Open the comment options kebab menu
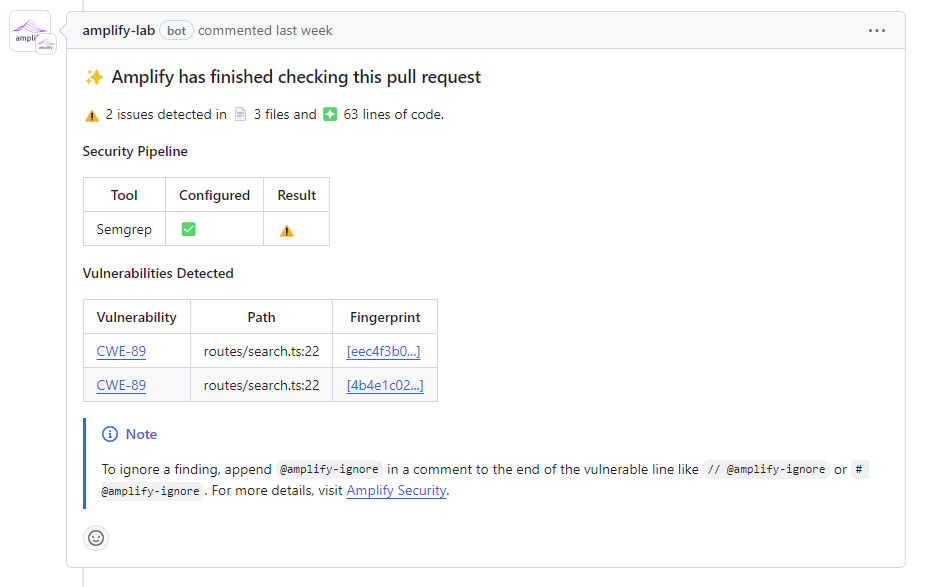Image resolution: width=926 pixels, height=587 pixels. 877,30
